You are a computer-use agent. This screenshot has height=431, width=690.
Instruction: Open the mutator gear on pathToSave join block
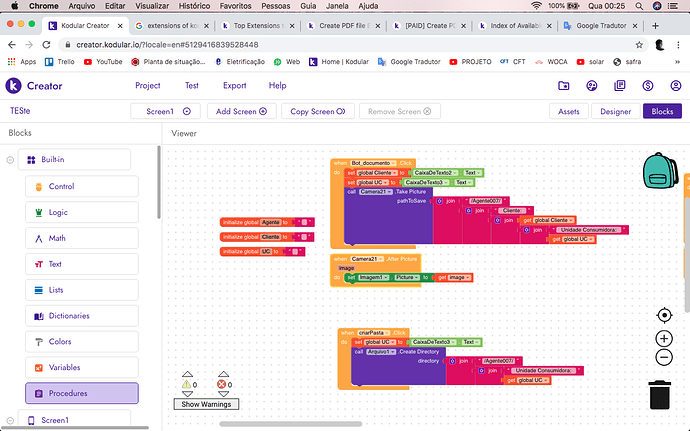[439, 201]
